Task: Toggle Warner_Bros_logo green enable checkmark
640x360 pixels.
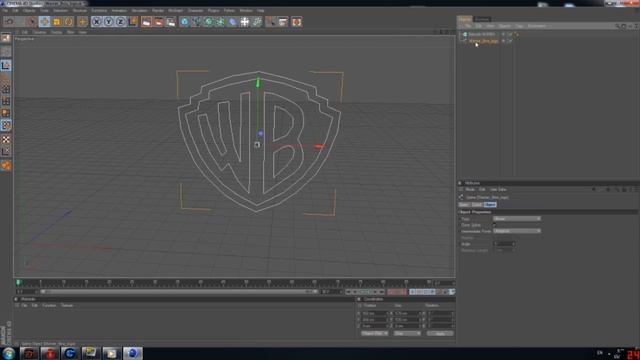Action: (509, 41)
